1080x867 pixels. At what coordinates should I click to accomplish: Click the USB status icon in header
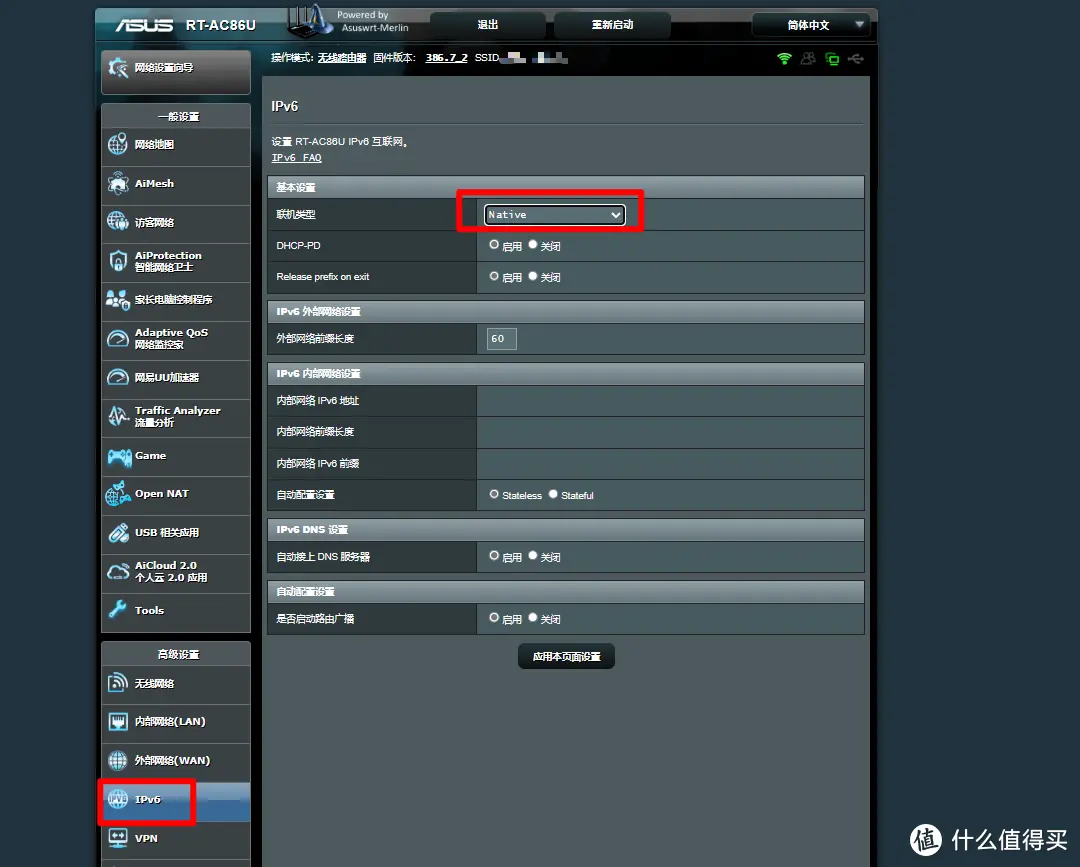[856, 59]
